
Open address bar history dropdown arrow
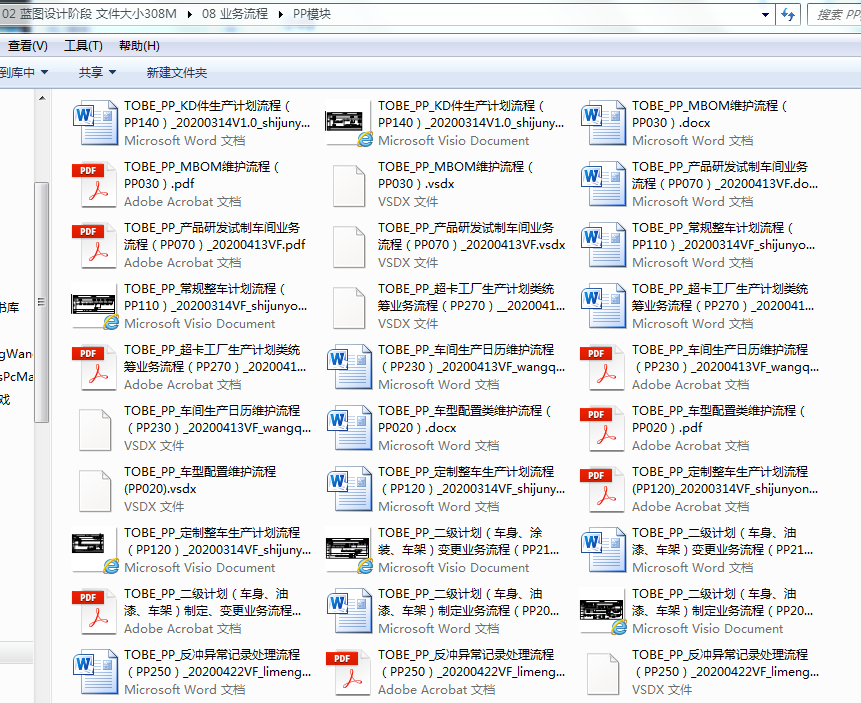tap(766, 14)
